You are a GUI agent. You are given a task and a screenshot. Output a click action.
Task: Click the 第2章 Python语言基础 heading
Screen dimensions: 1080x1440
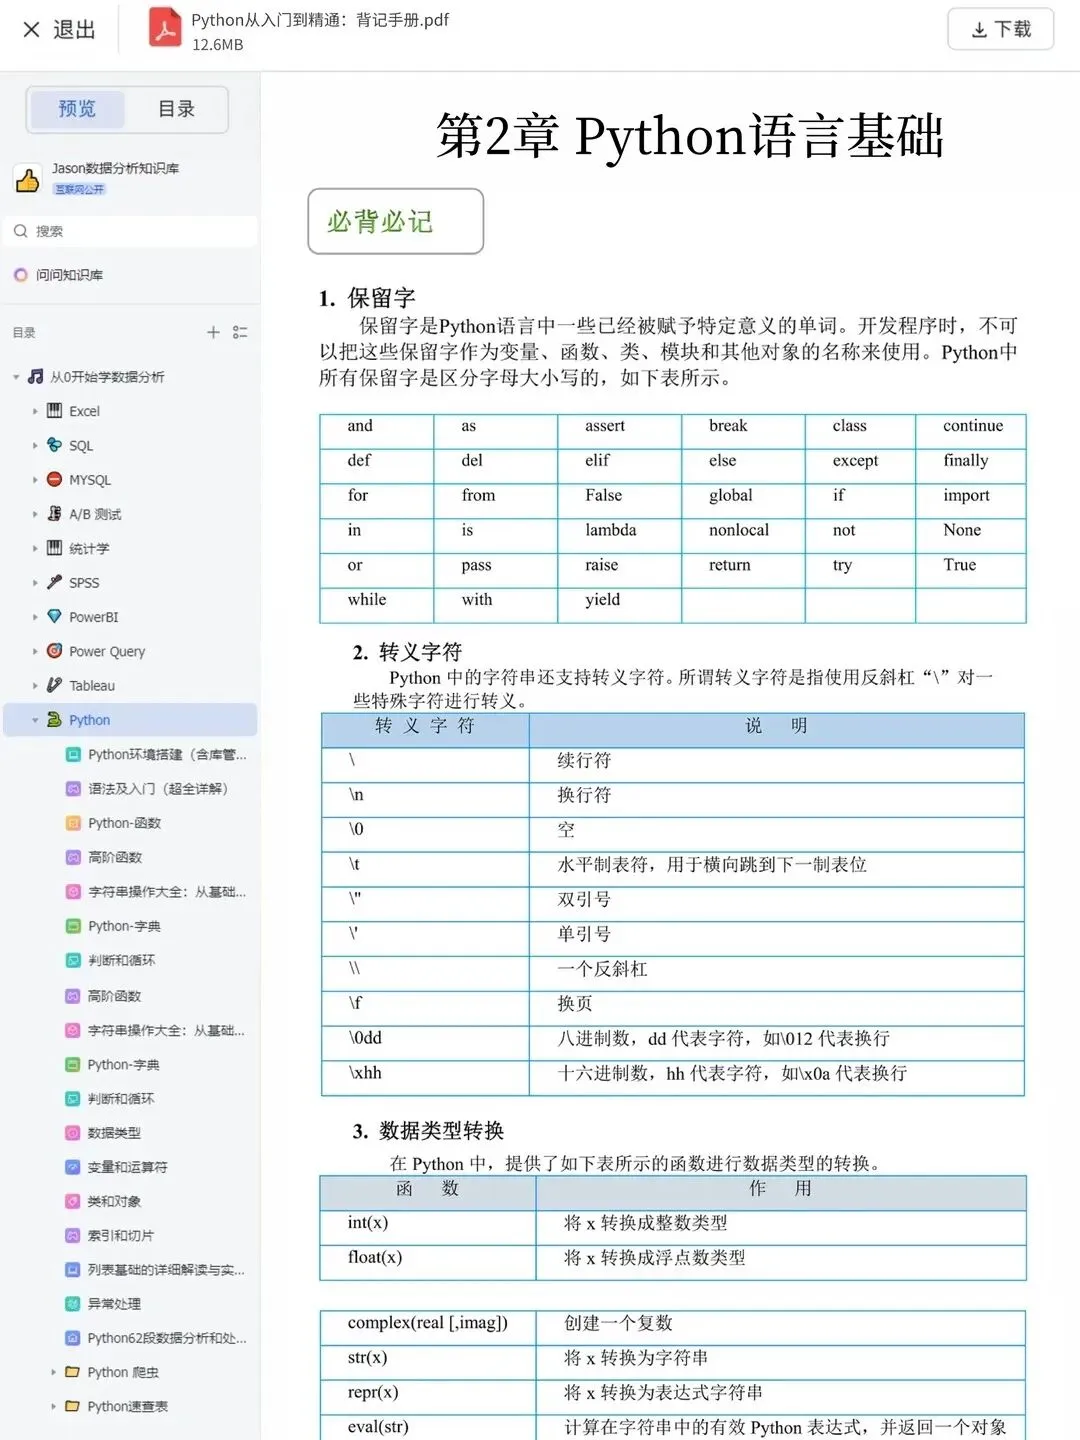(690, 136)
